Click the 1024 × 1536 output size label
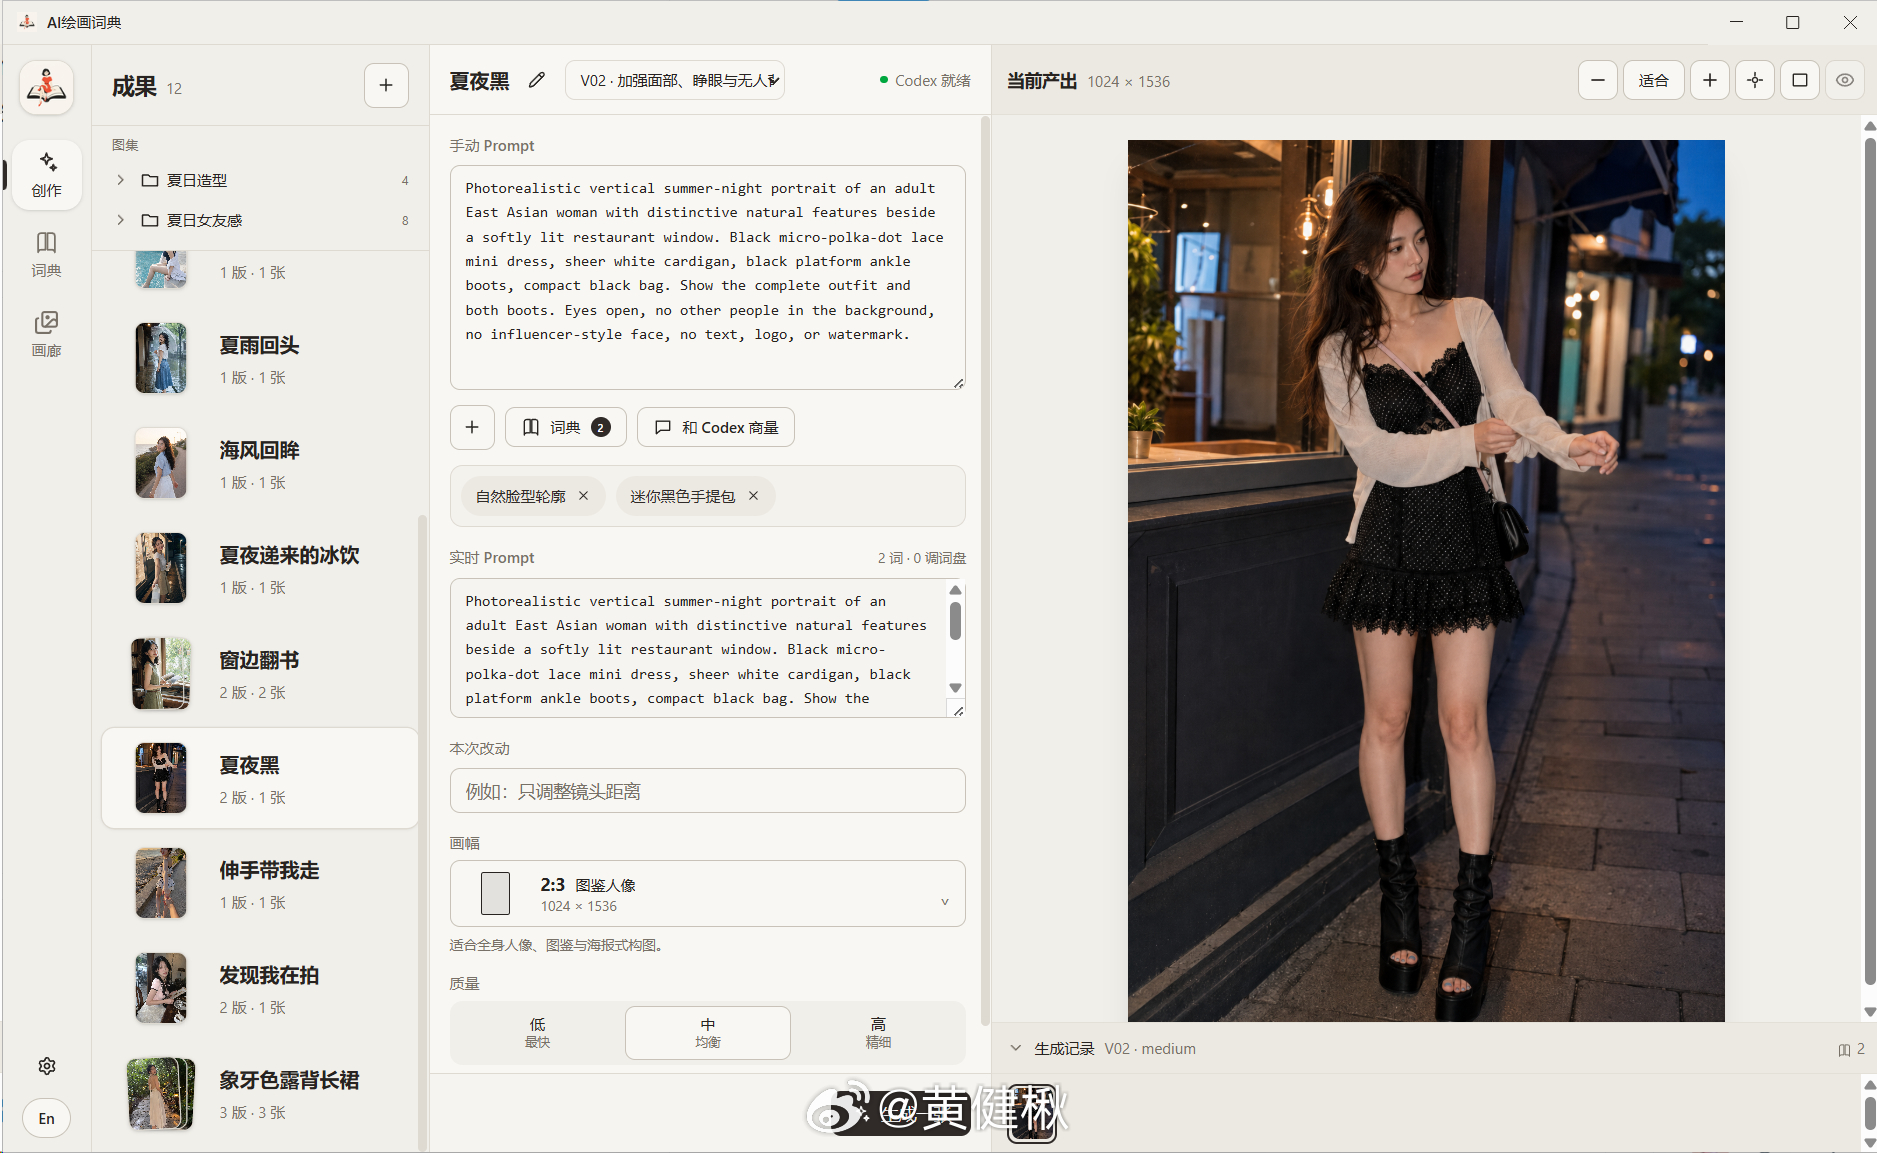 [1129, 81]
